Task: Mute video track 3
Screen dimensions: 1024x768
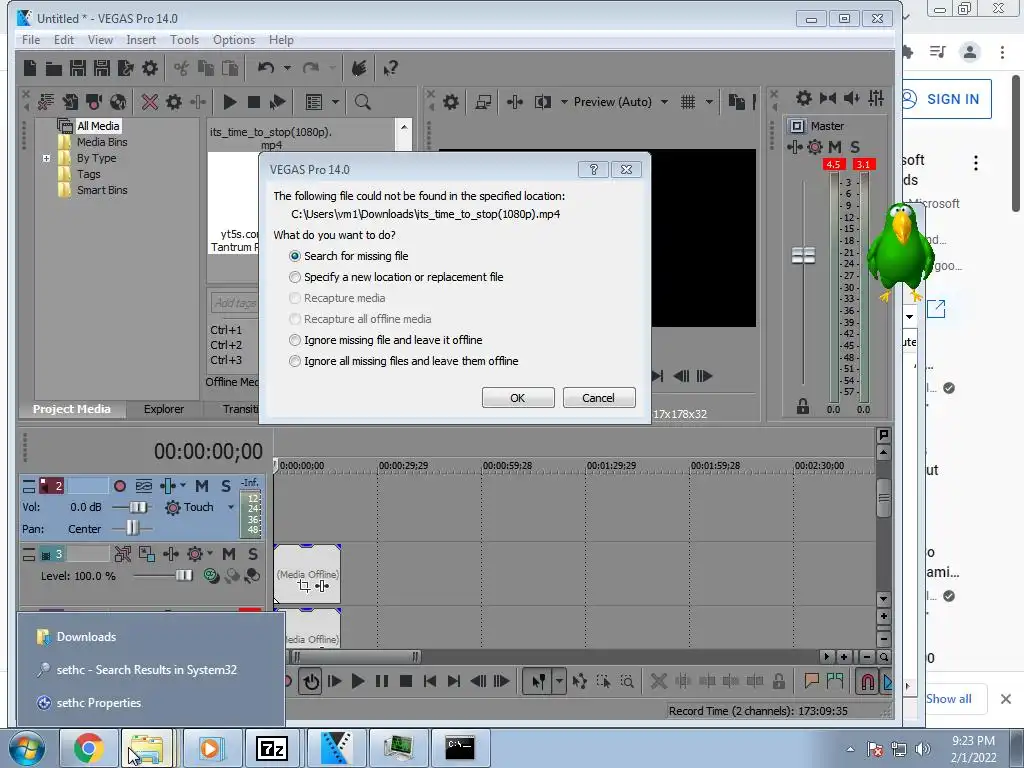Action: coord(229,554)
